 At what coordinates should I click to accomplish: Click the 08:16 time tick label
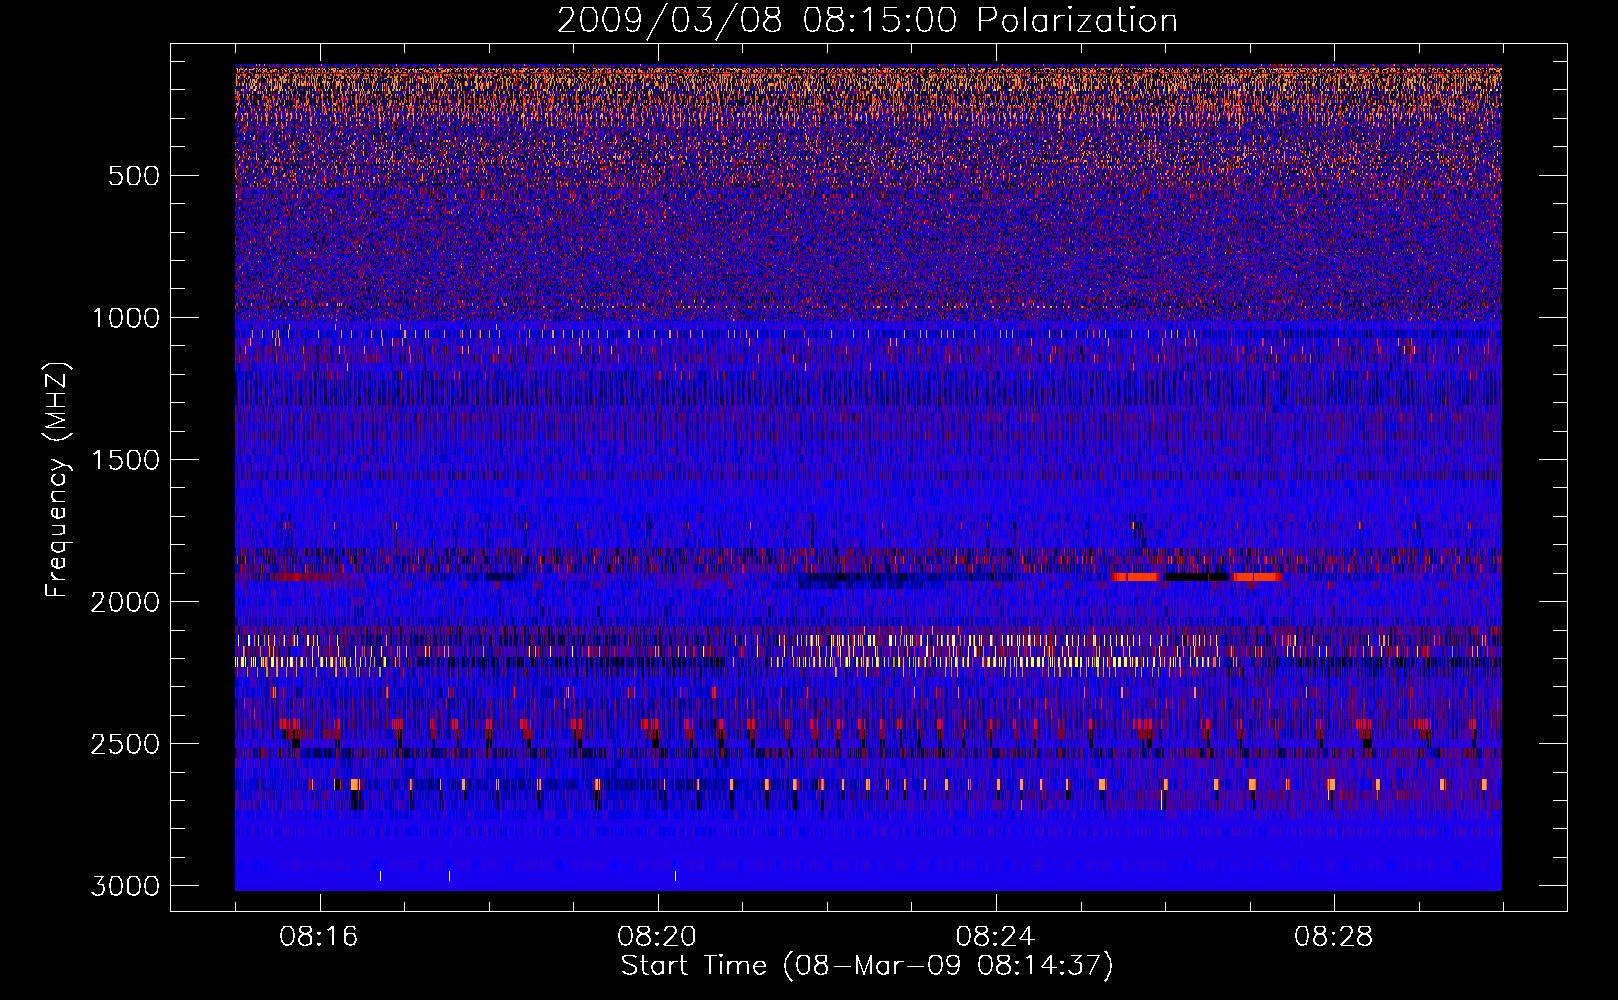point(319,937)
